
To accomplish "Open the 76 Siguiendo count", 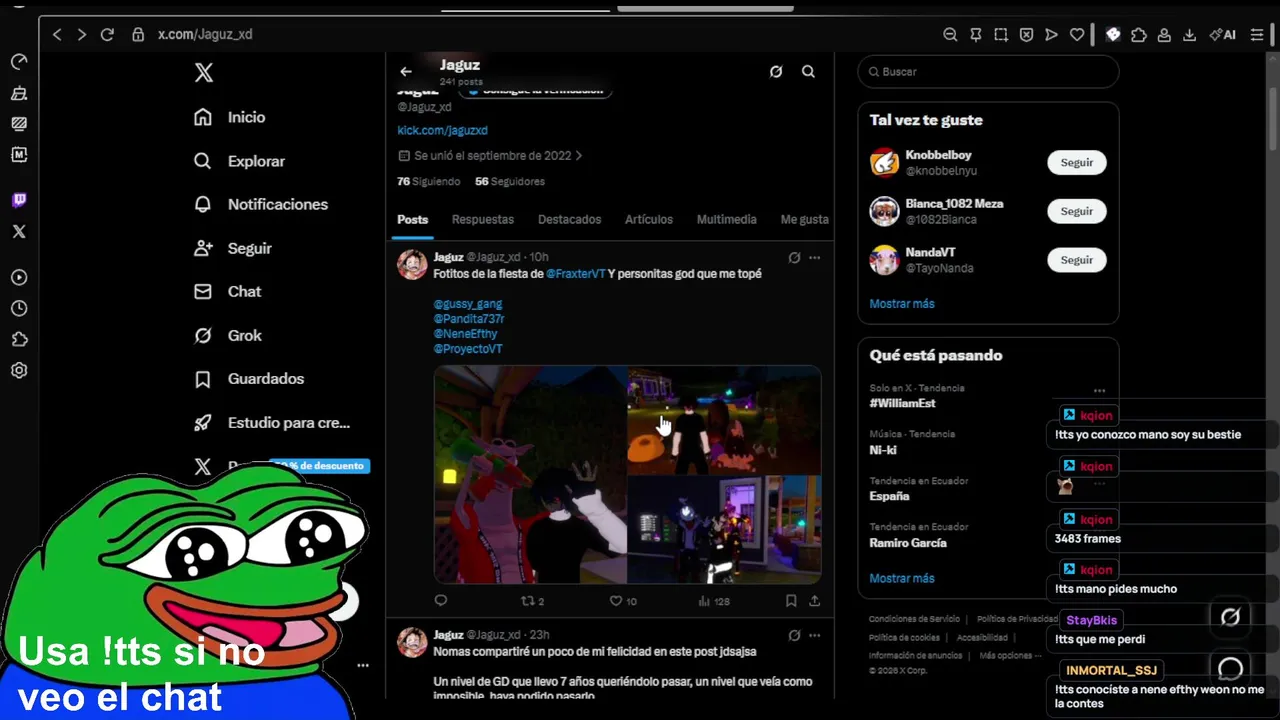I will click(429, 182).
